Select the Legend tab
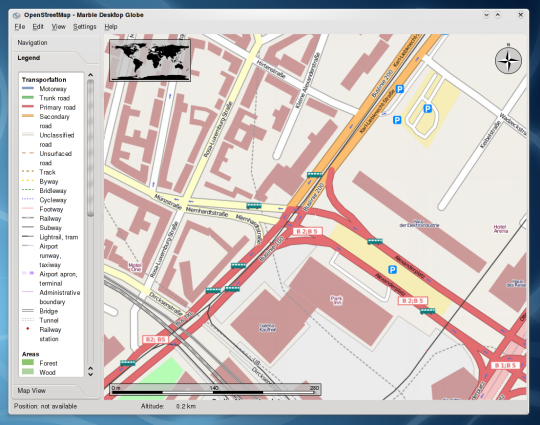 29,58
